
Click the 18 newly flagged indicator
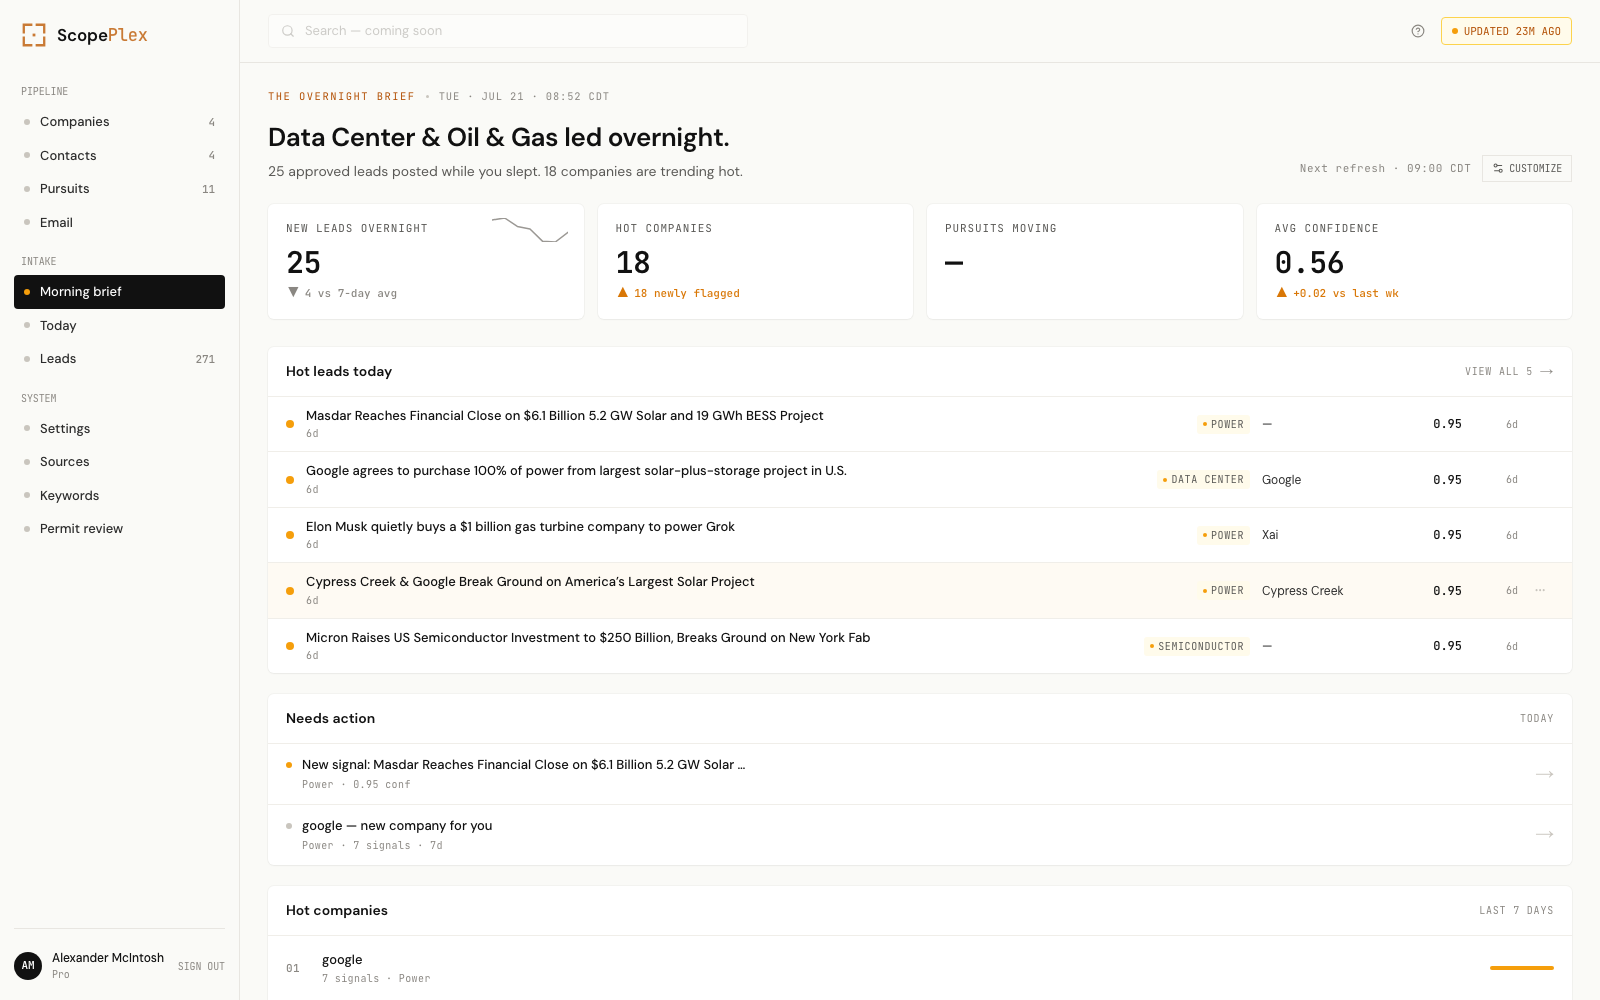[x=679, y=293]
